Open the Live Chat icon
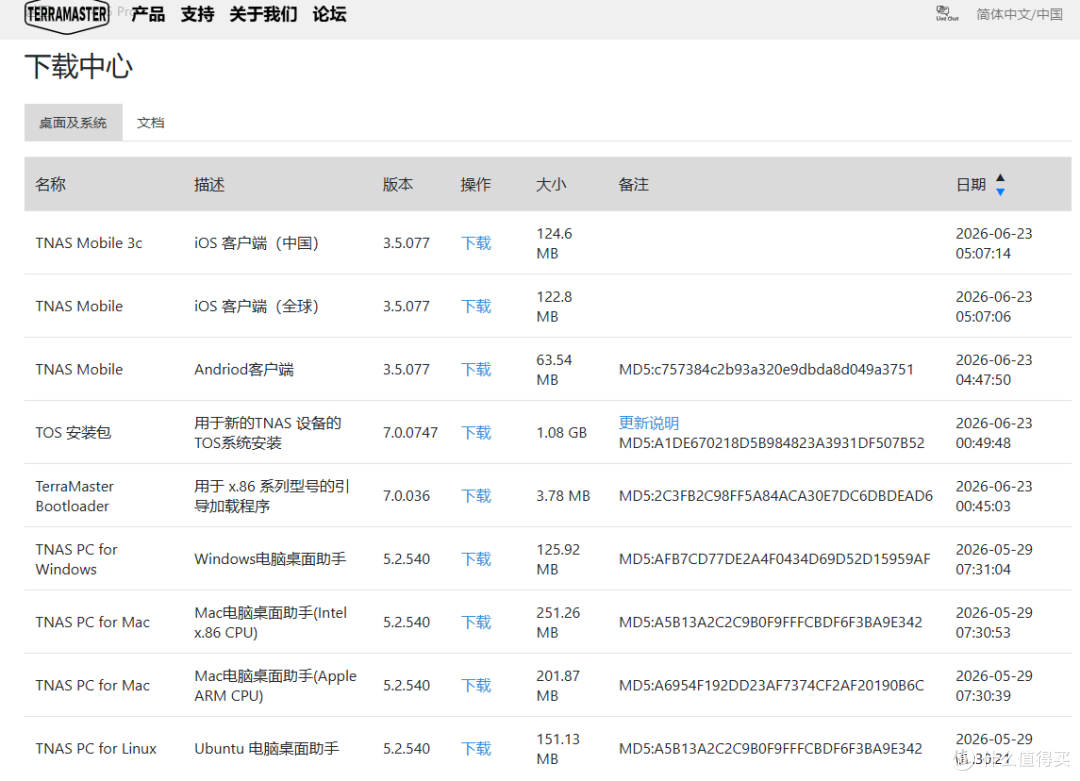 [946, 13]
